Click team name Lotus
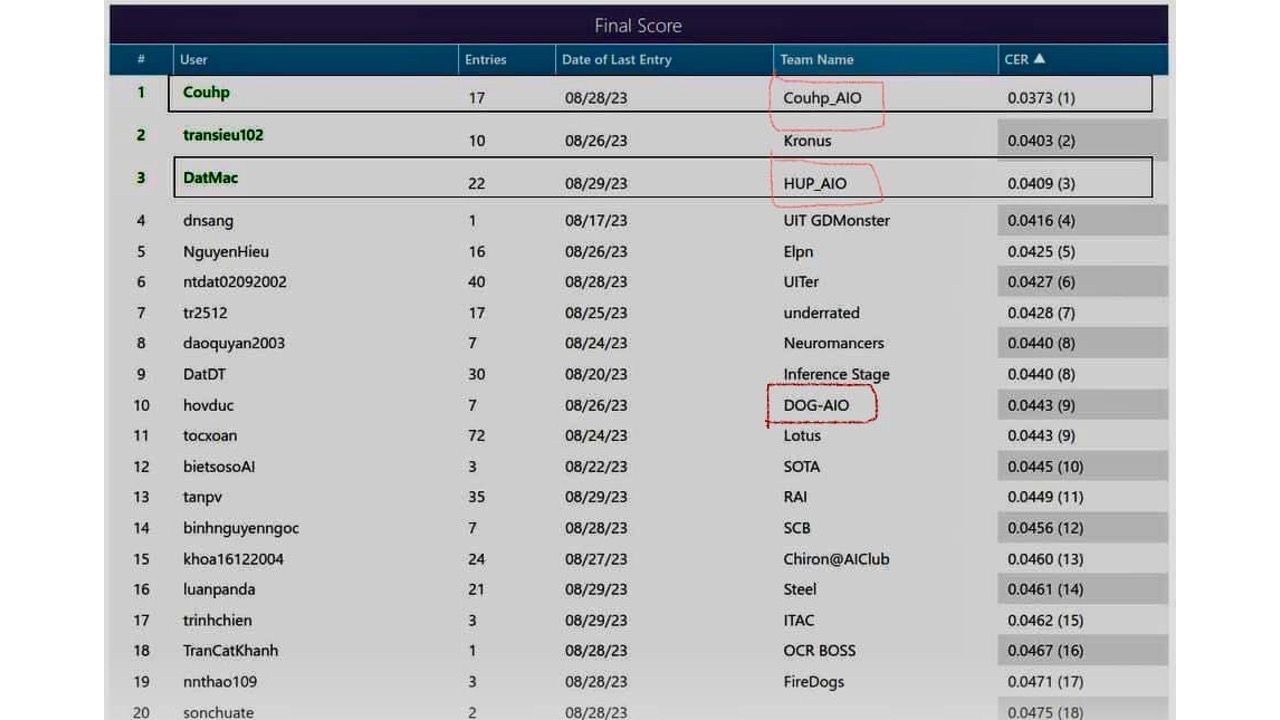1280x720 pixels. pos(802,435)
